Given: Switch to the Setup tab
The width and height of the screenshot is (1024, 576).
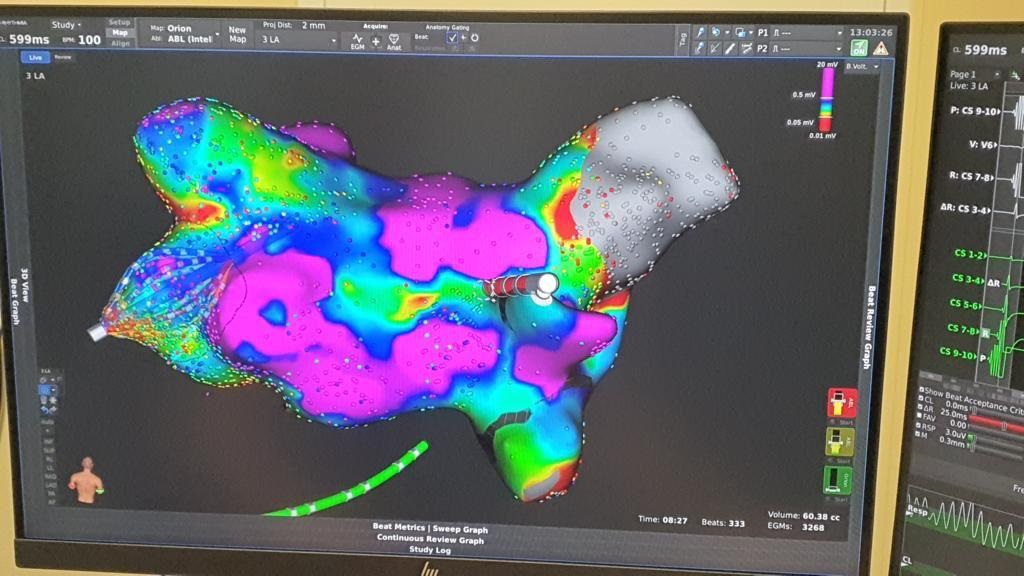Looking at the screenshot, I should pyautogui.click(x=120, y=22).
